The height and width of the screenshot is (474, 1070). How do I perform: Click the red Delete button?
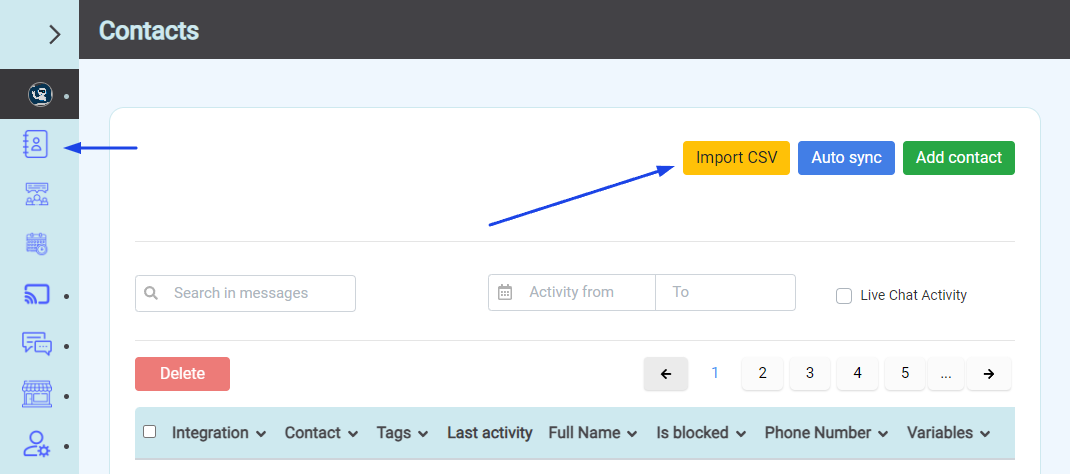click(x=182, y=374)
